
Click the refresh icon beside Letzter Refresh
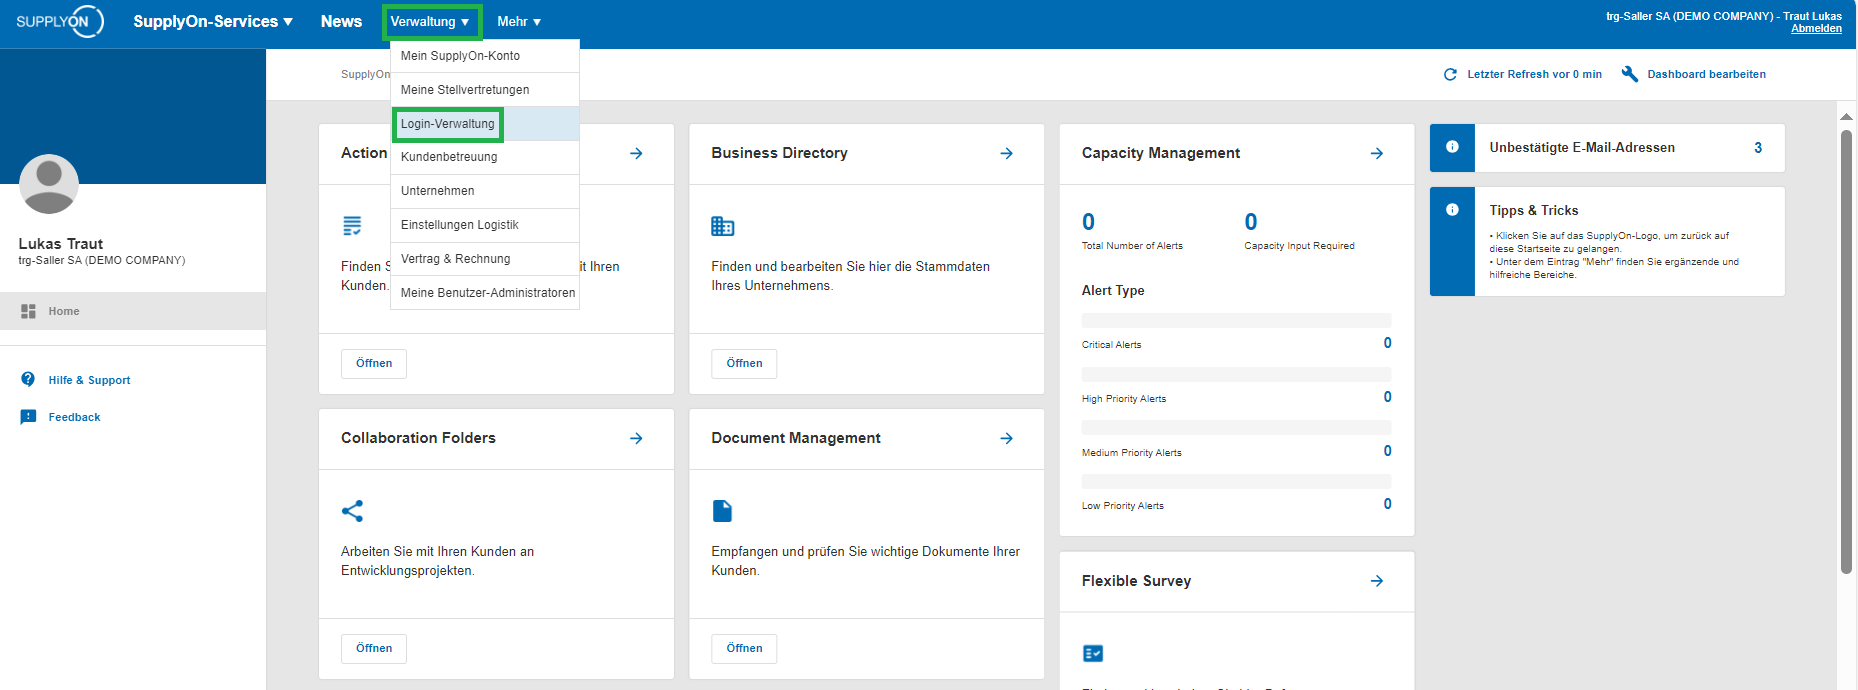coord(1450,75)
